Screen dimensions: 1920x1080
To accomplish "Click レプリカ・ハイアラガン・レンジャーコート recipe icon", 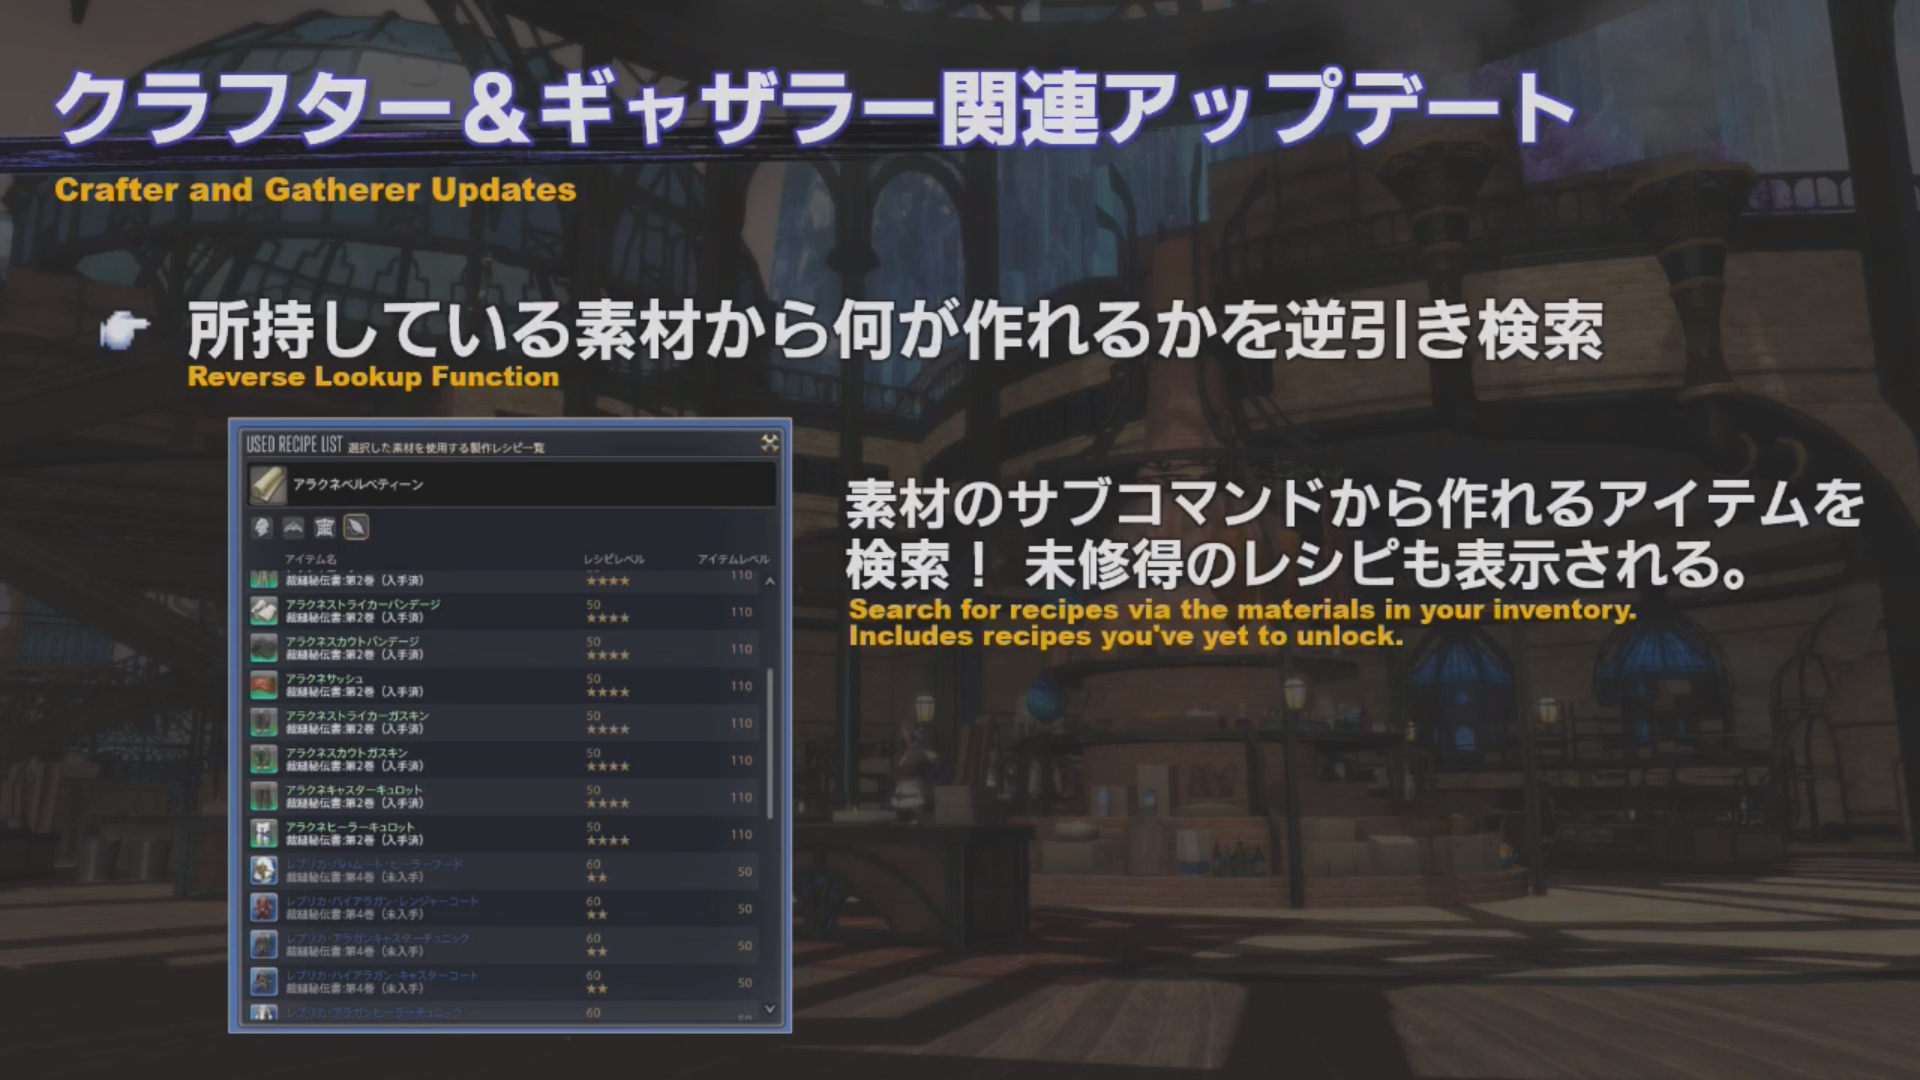I will [x=264, y=907].
